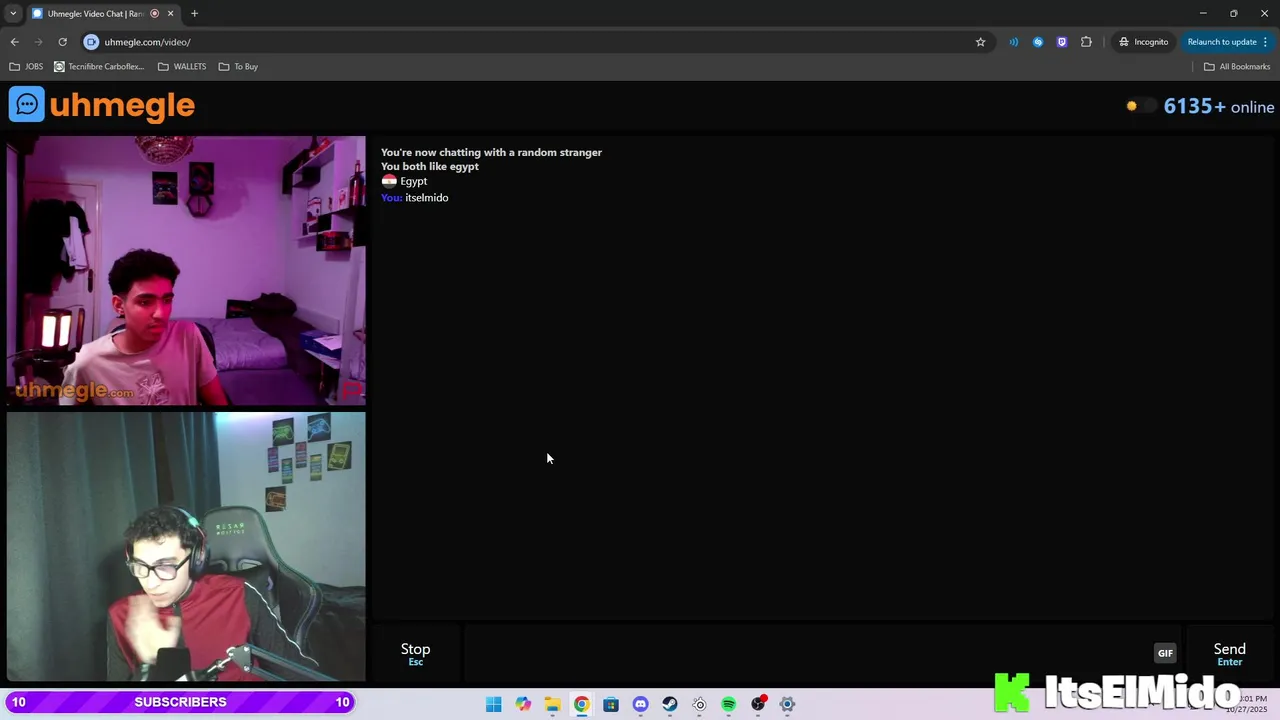This screenshot has height=720, width=1280.
Task: Click the 6135+ online counter text
Action: (x=1219, y=106)
